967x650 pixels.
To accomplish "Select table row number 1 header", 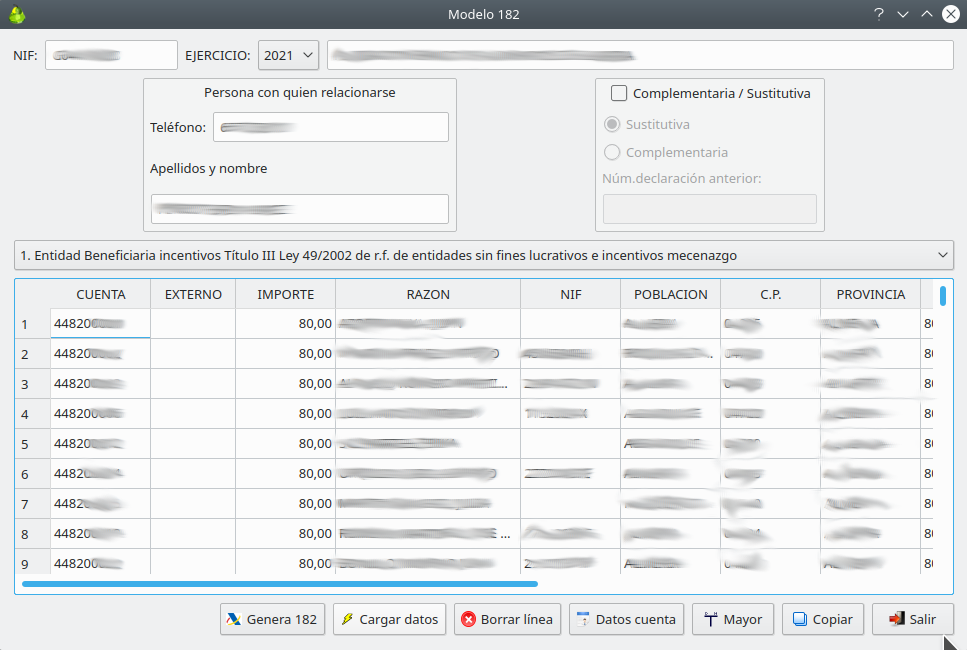I will pos(33,324).
